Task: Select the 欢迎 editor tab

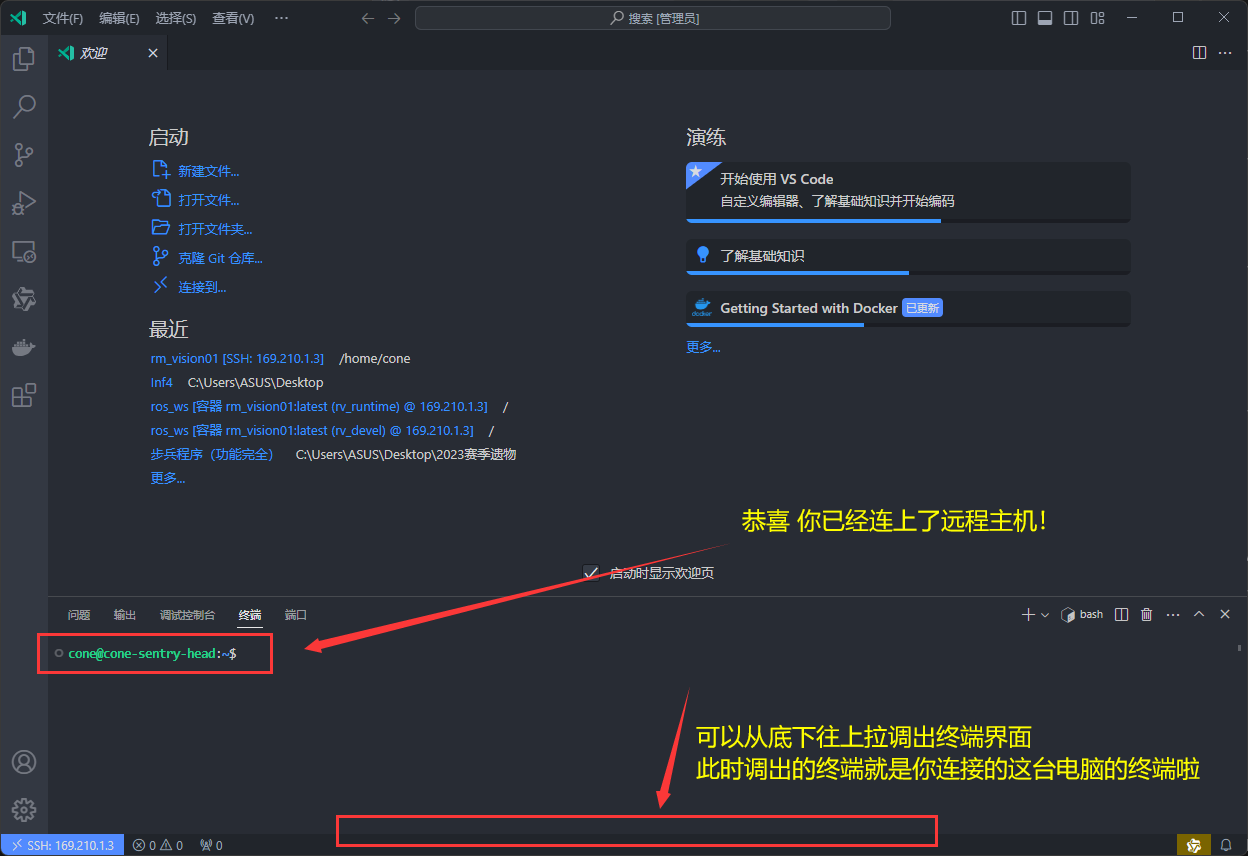Action: [x=108, y=53]
